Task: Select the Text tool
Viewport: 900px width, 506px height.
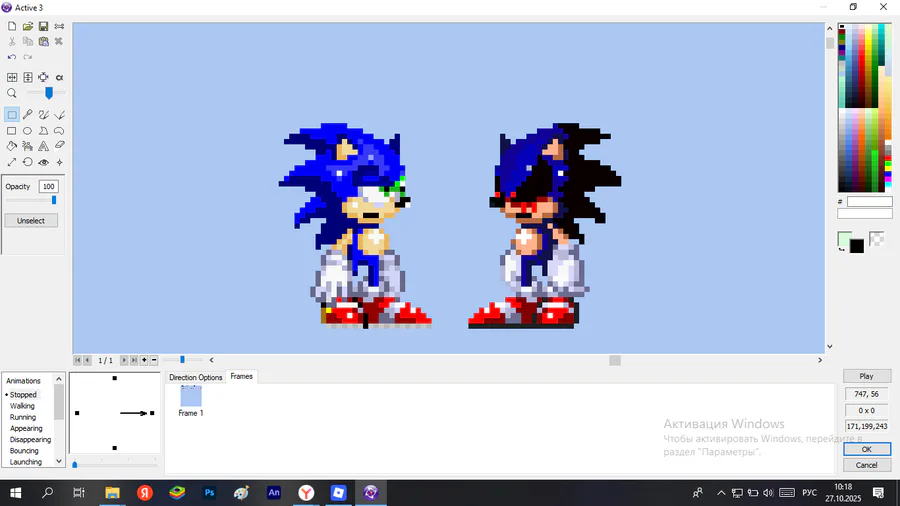Action: 44,146
